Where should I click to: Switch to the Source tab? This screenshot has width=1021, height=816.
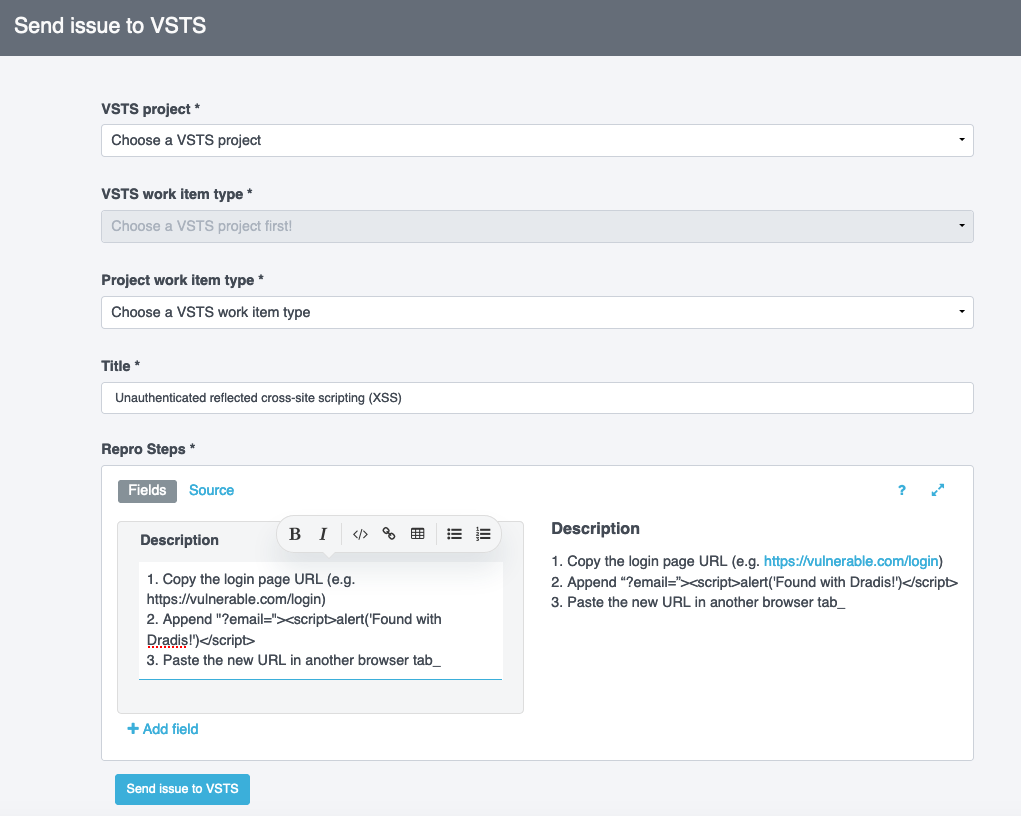[212, 490]
